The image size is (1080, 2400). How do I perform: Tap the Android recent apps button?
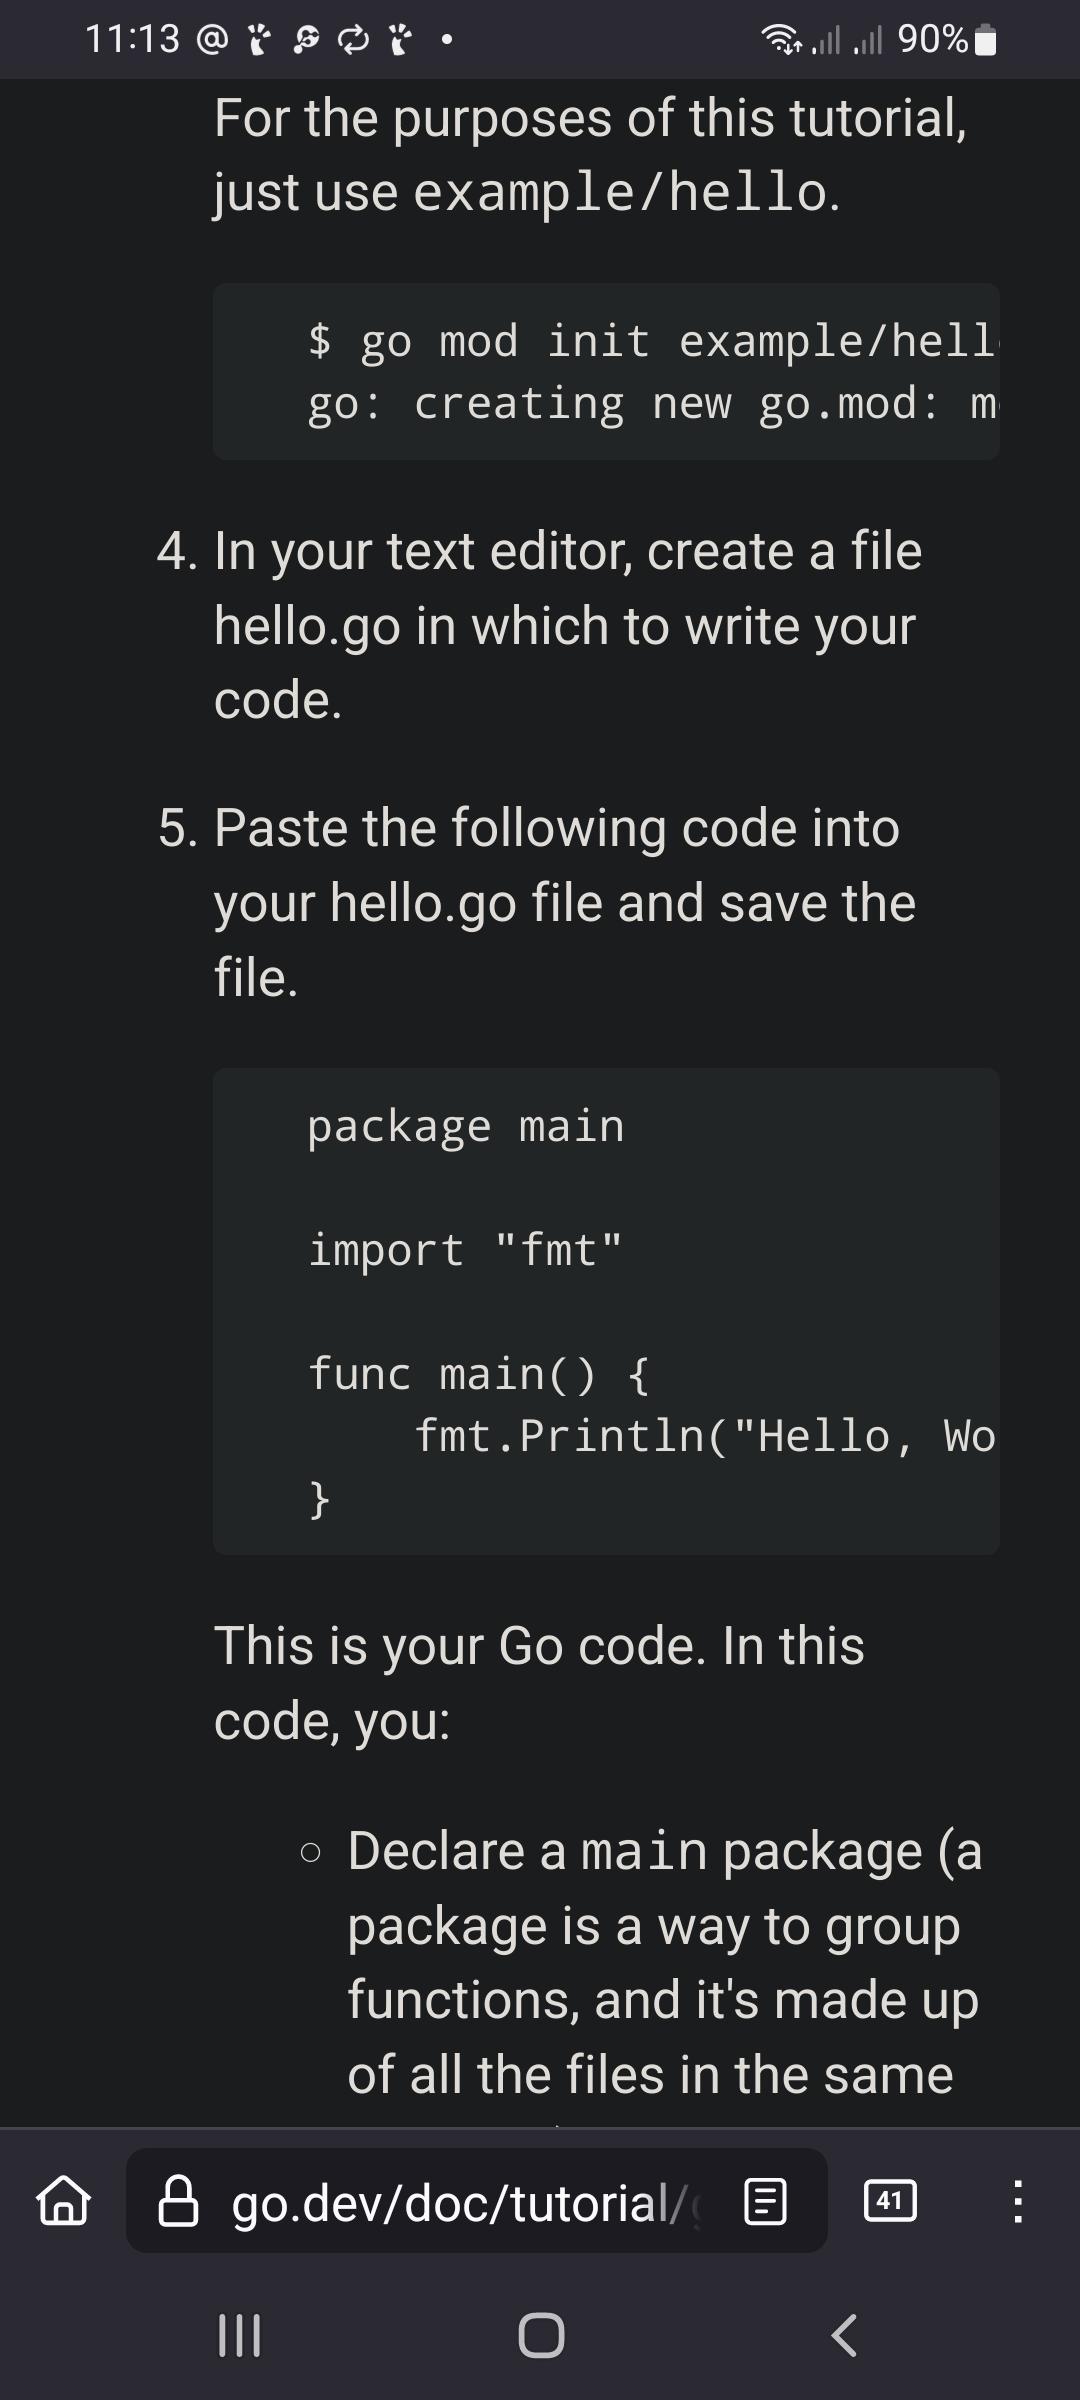tap(240, 2336)
